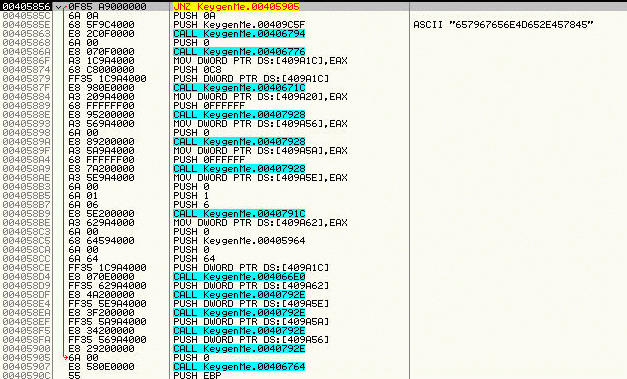Collapse the jump marker beside 0F85 A9000000
The height and width of the screenshot is (379, 627).
pos(59,7)
